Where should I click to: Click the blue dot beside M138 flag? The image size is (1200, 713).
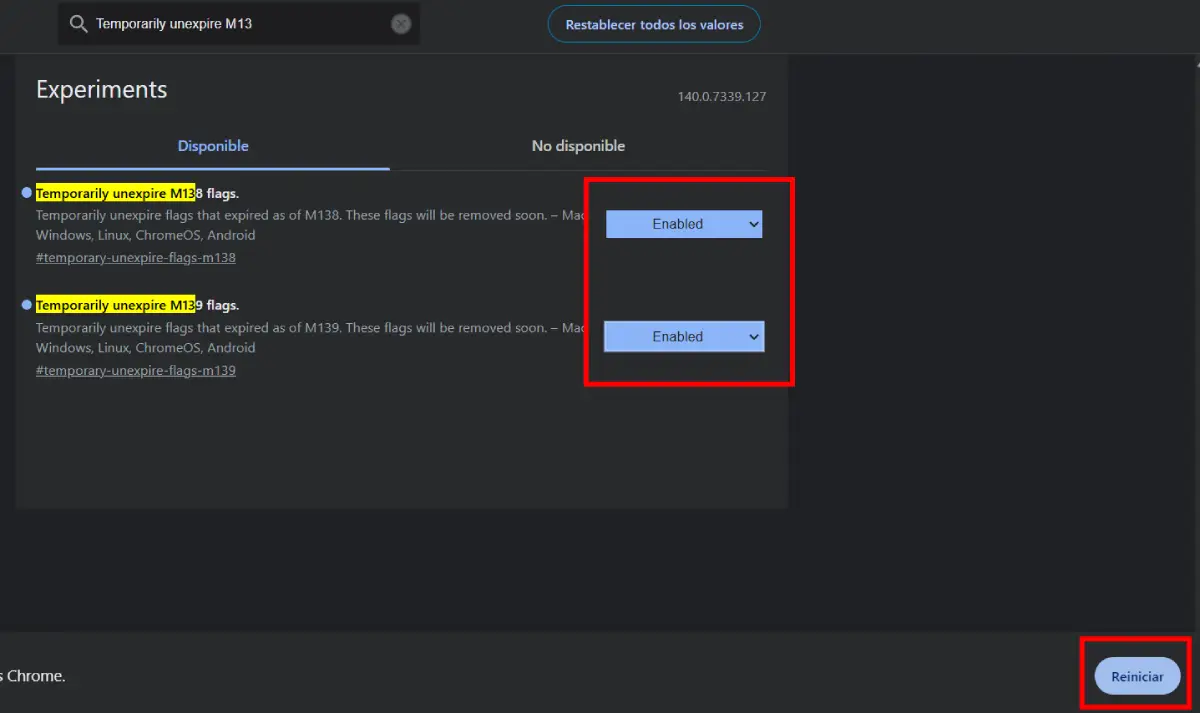click(x=27, y=193)
